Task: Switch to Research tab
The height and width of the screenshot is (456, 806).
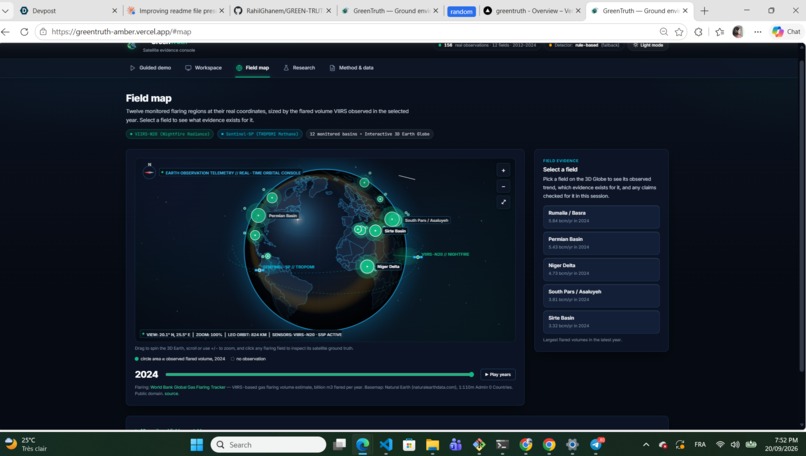Action: click(x=299, y=68)
